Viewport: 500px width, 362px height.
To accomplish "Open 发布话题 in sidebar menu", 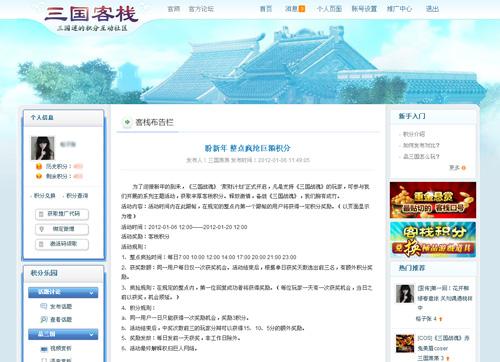I will point(61,306).
